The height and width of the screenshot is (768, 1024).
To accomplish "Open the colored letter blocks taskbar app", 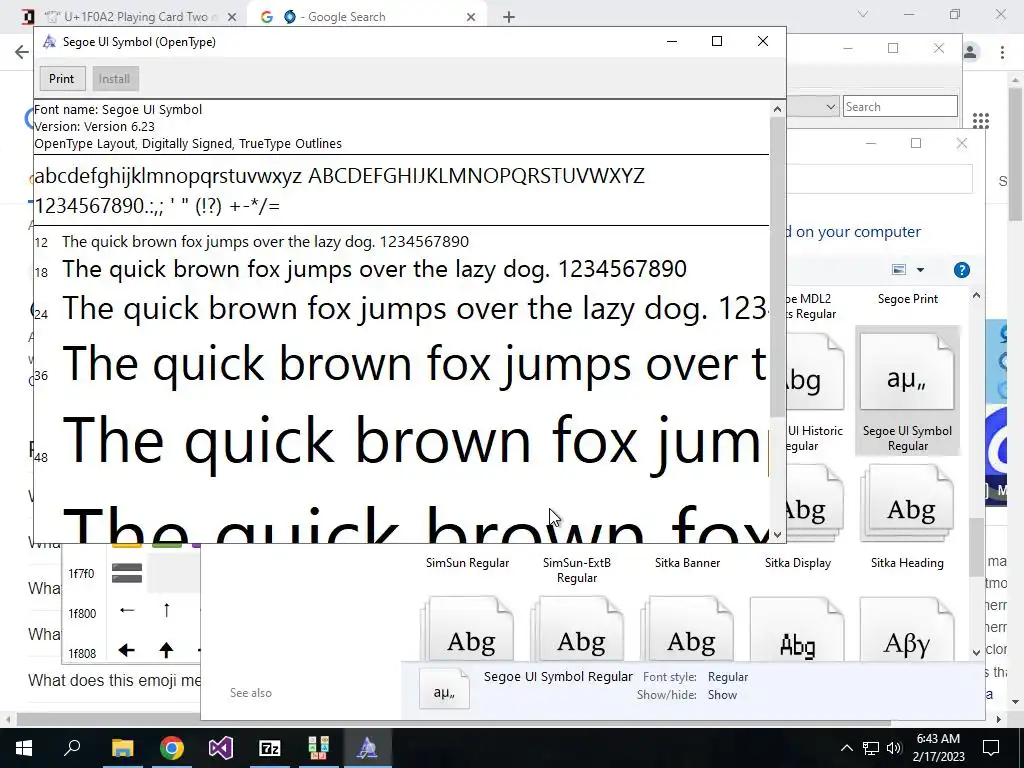I will click(318, 748).
